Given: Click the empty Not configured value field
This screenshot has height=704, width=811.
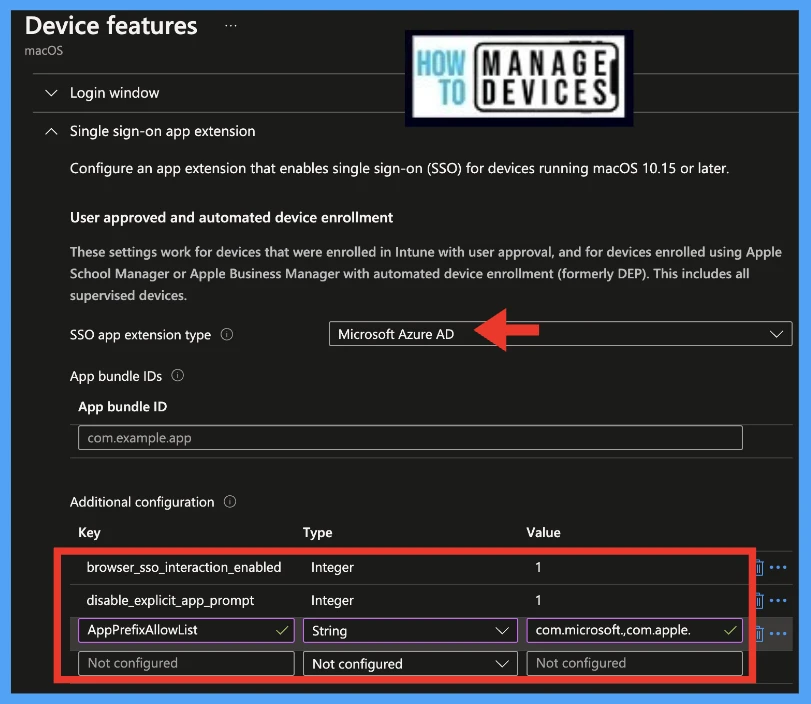Looking at the screenshot, I should (635, 663).
